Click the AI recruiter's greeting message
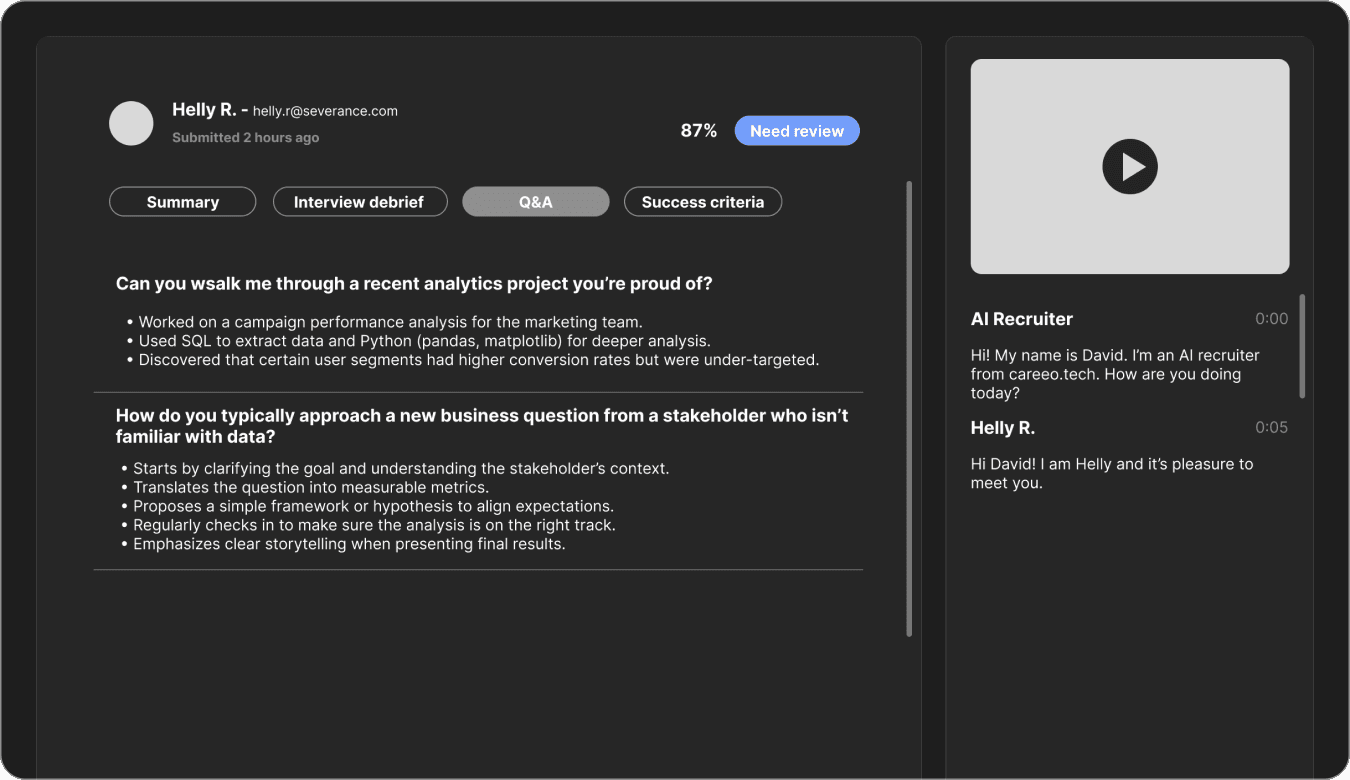The width and height of the screenshot is (1350, 780). point(1115,374)
